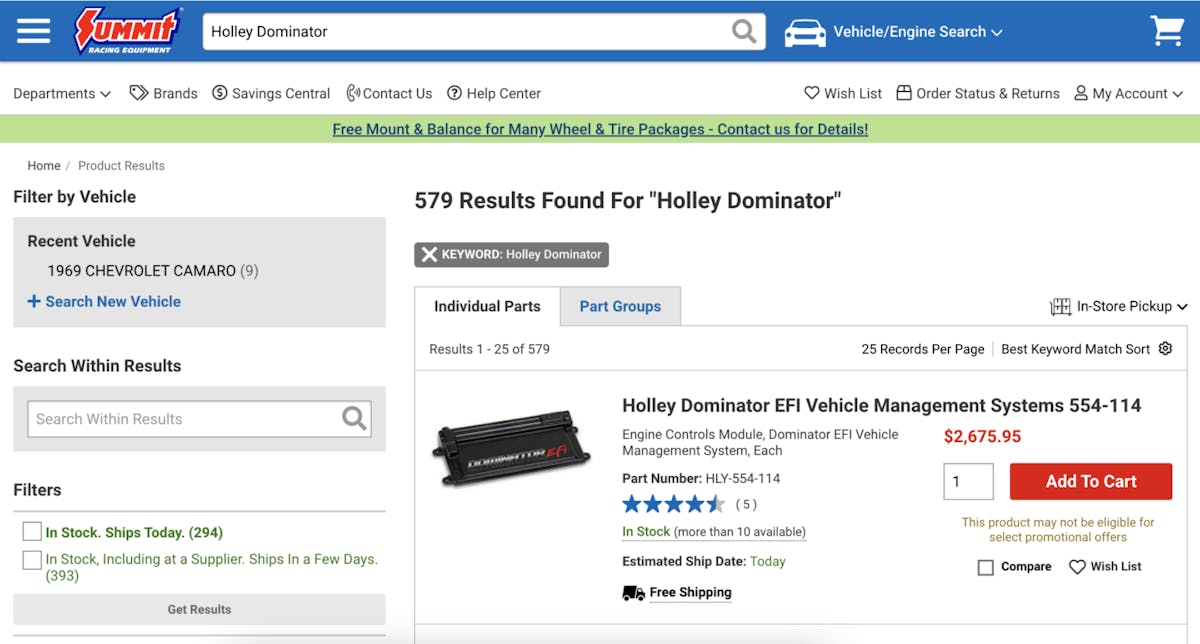
Task: Click Best Keyword Match Sort gear icon
Action: 1165,349
